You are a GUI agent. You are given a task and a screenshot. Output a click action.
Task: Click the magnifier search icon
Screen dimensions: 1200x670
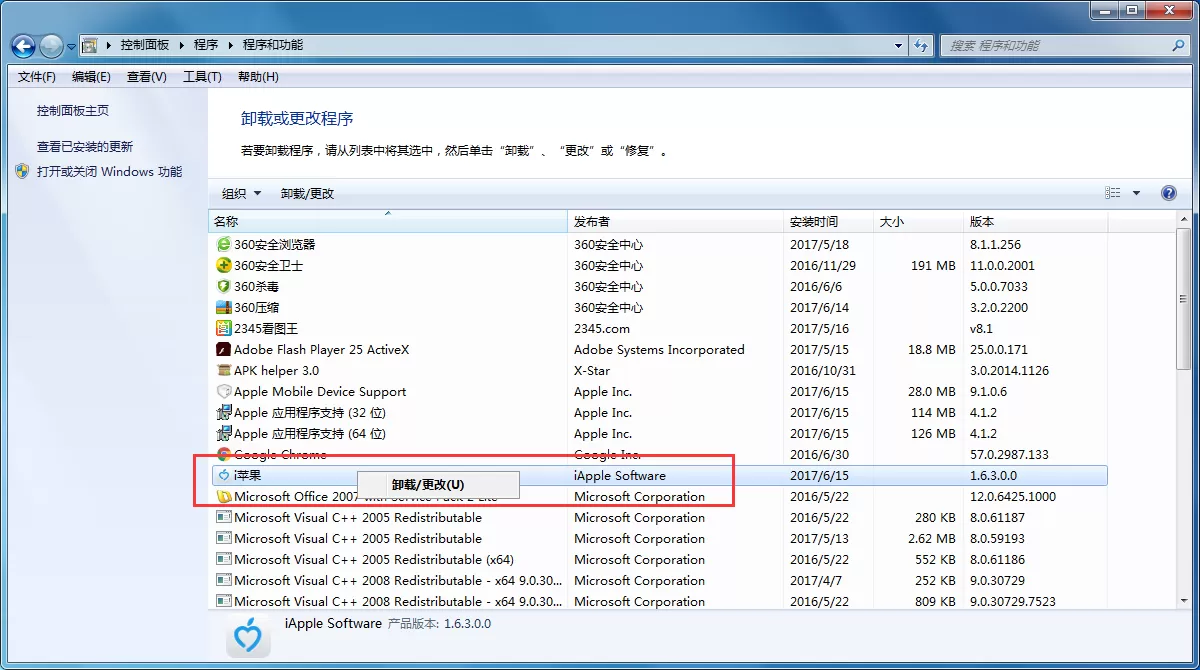[1178, 45]
